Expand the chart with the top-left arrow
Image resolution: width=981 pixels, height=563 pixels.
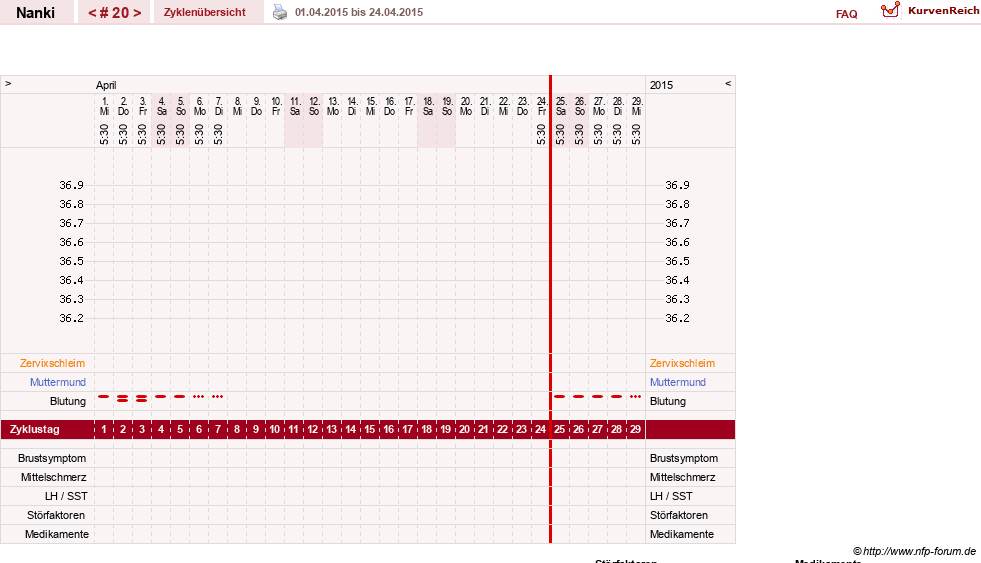pos(8,83)
